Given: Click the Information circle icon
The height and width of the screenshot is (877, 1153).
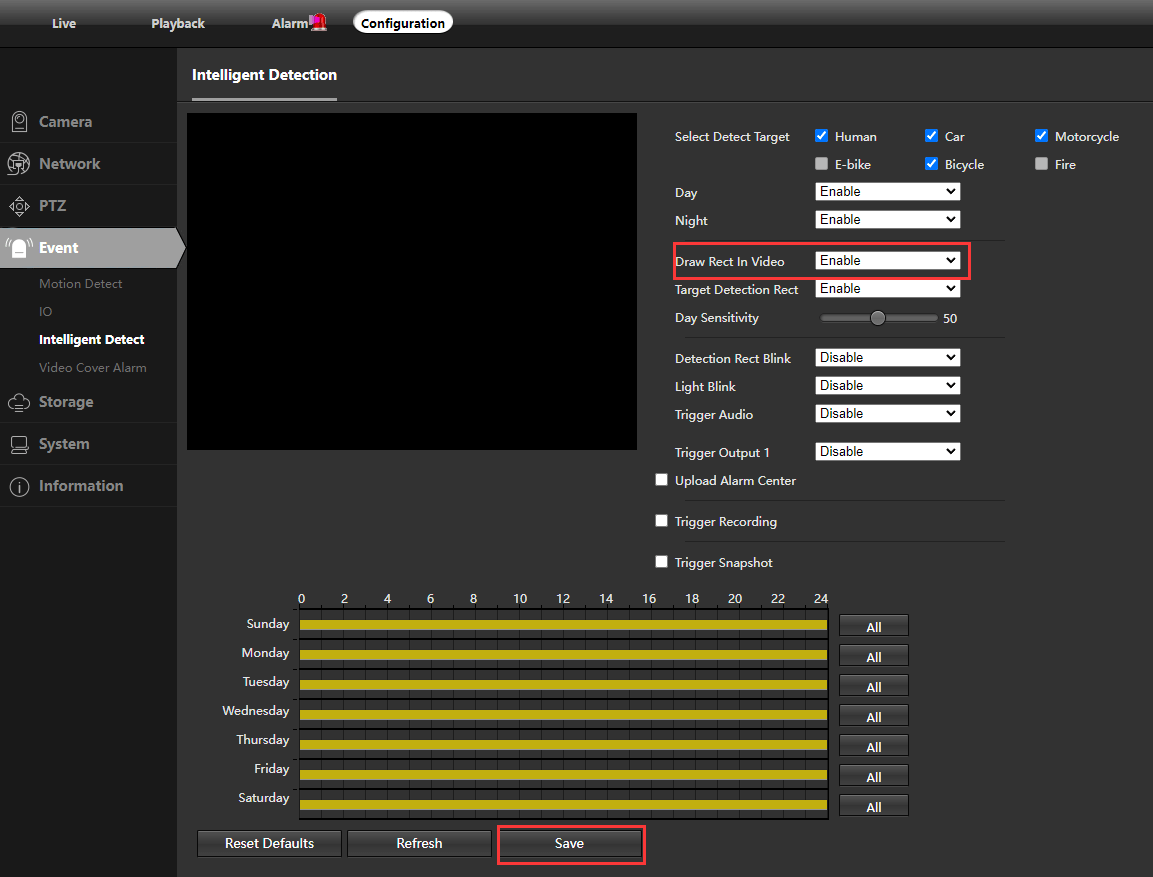Looking at the screenshot, I should click(x=19, y=486).
